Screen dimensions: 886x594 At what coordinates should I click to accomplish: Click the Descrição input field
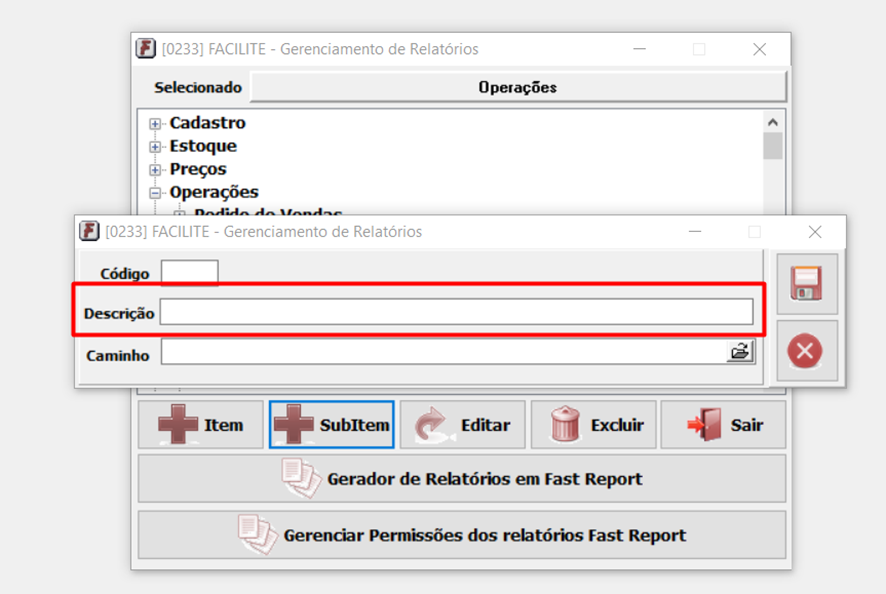(457, 312)
